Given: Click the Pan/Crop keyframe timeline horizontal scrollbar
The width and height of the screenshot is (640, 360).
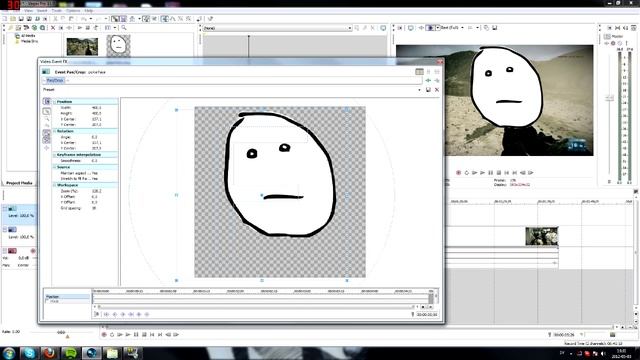Looking at the screenshot, I should point(256,307).
